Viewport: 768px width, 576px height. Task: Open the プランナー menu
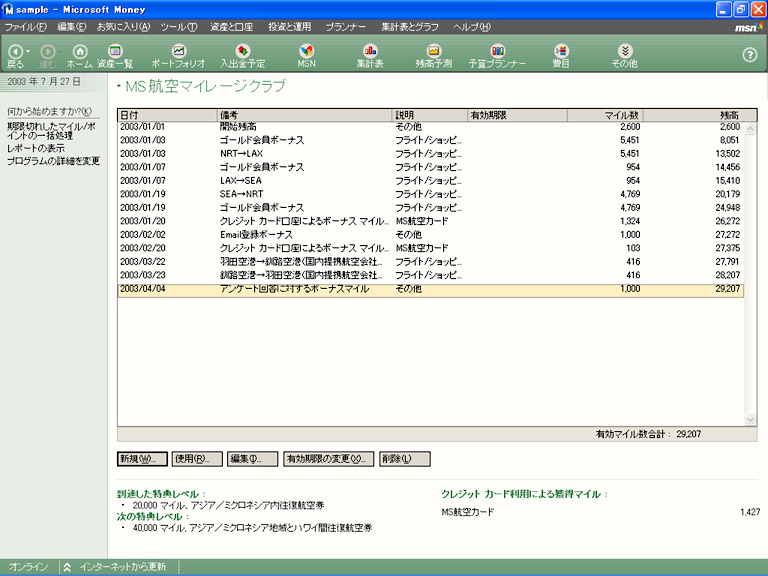[346, 27]
